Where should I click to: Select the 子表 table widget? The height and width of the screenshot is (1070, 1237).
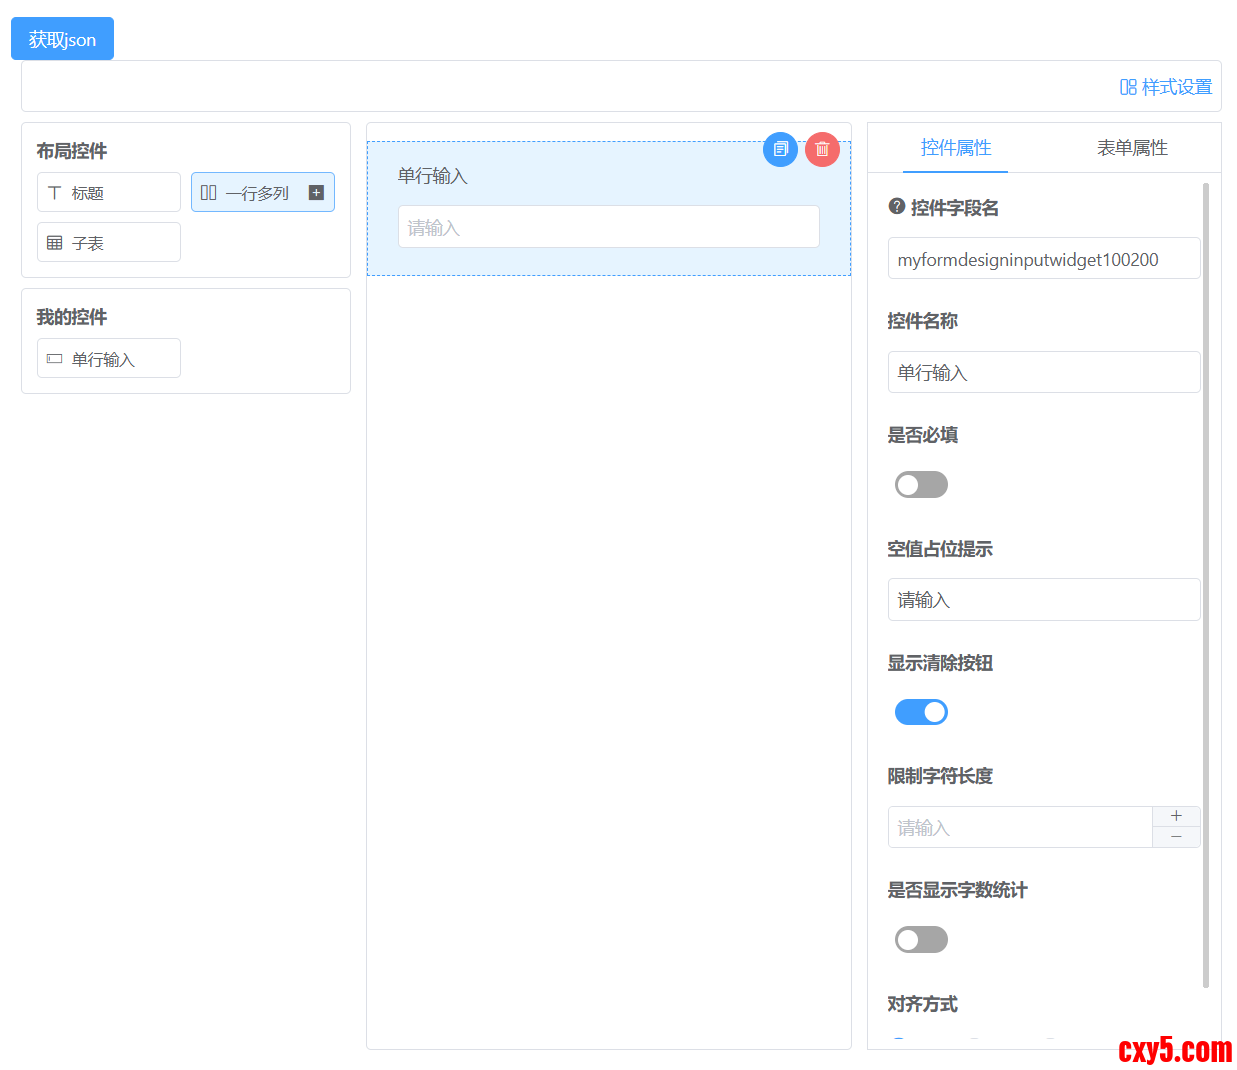(109, 243)
